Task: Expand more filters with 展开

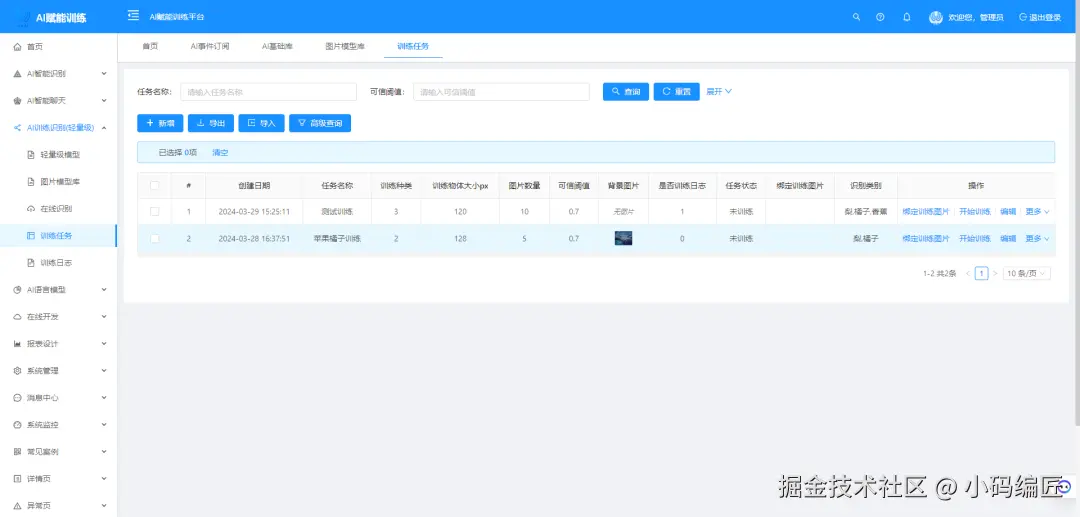Action: point(718,91)
